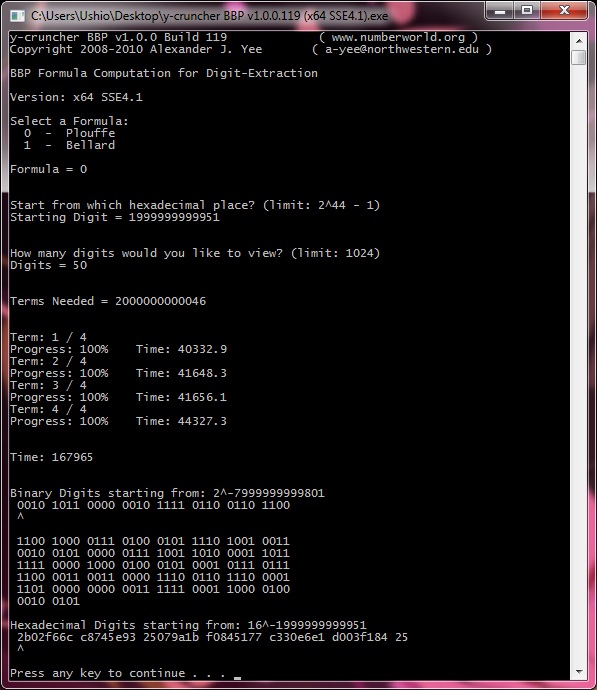The height and width of the screenshot is (690, 597).
Task: Click the a-yee@northwestern.edu email text
Action: [402, 49]
